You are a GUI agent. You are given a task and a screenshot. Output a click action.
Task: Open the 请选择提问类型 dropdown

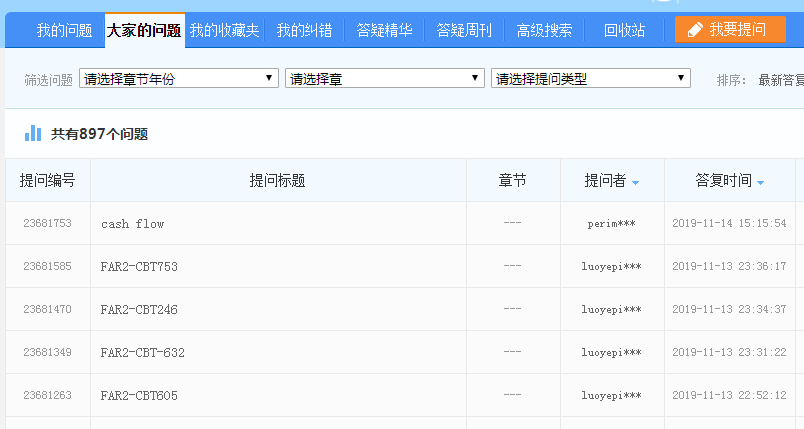coord(590,78)
